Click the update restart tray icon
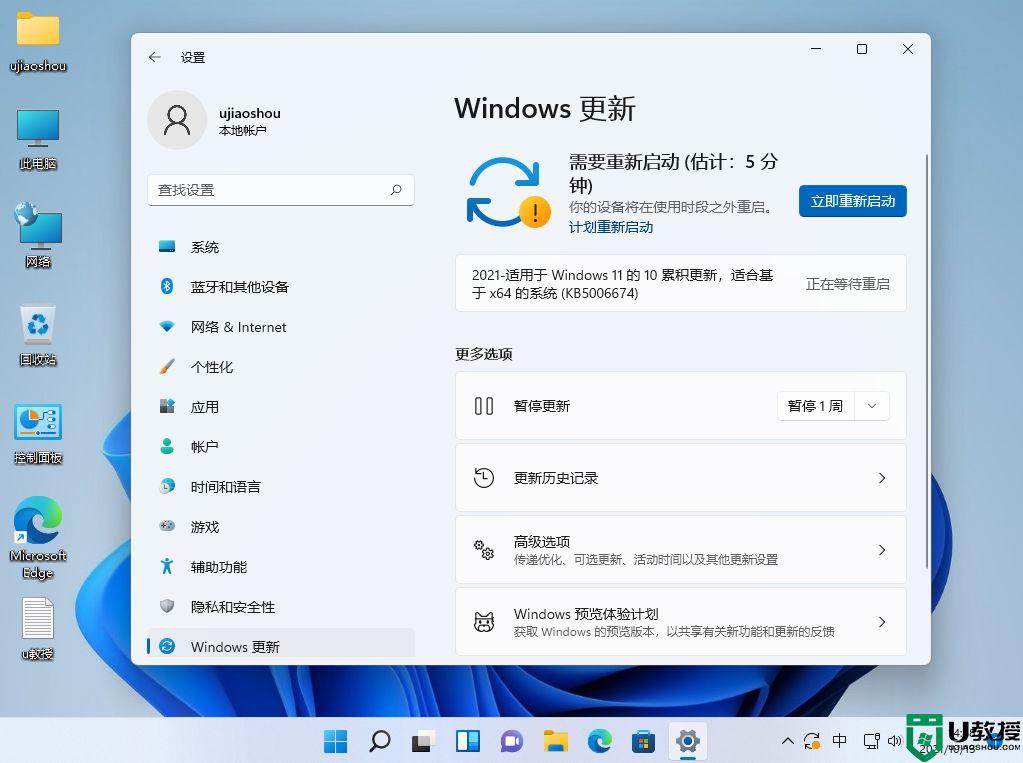Screen dimensions: 1023x763 coord(812,741)
